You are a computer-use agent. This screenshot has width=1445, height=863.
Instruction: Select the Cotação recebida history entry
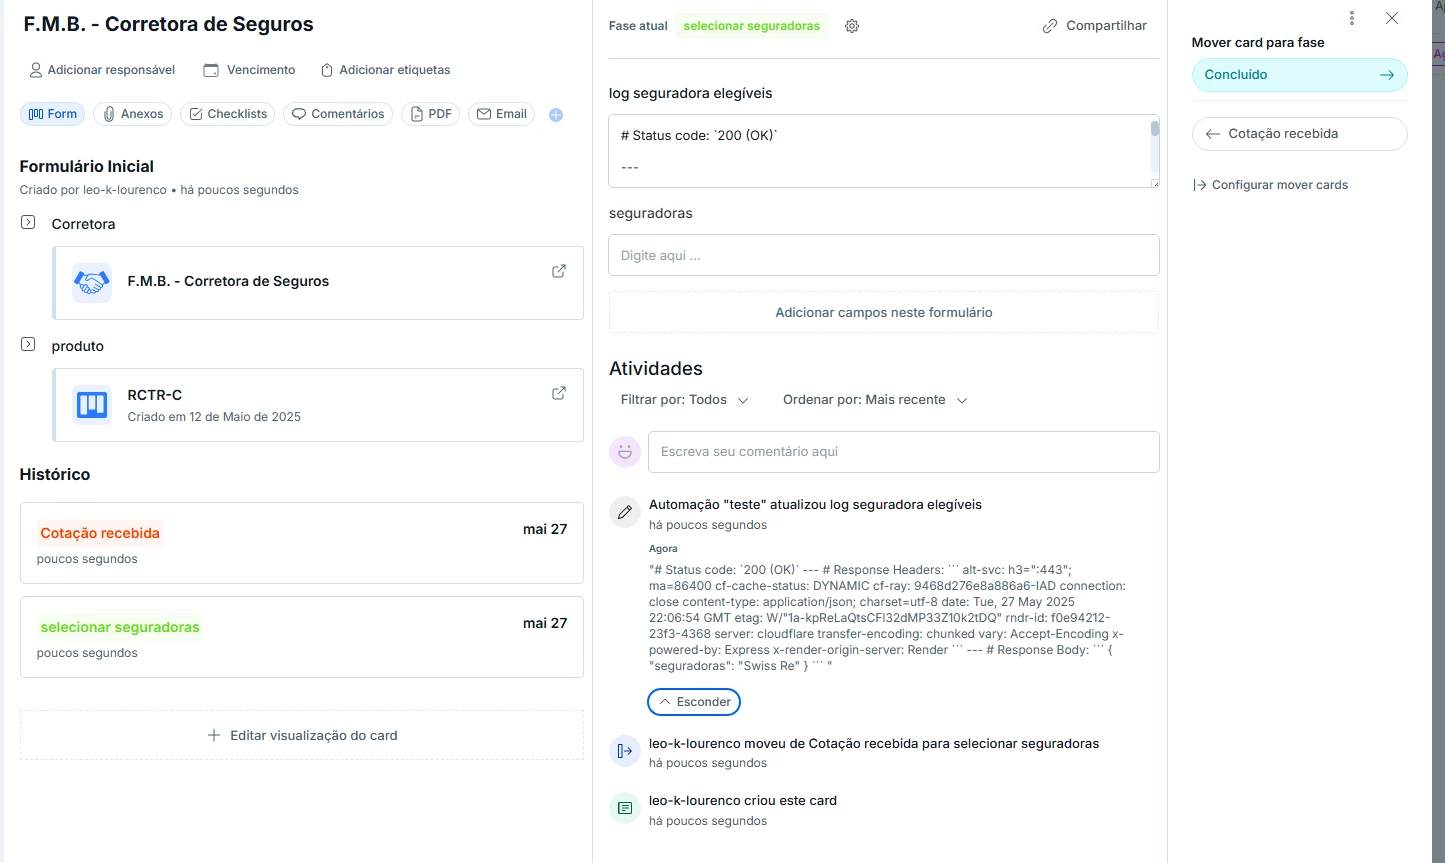302,543
